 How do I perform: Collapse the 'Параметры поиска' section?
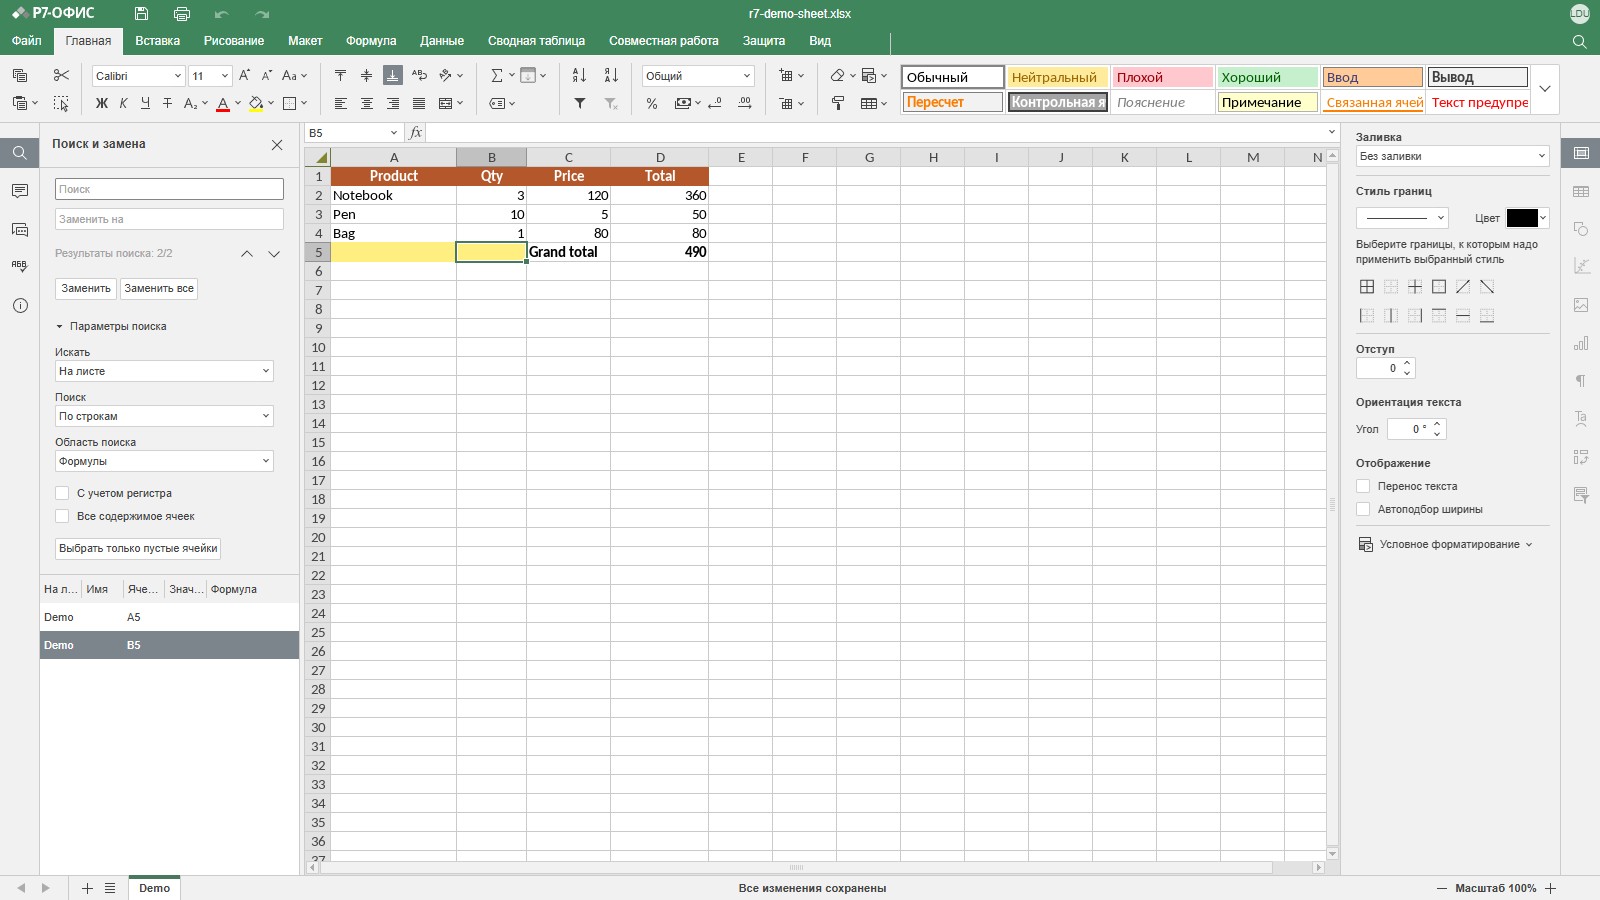111,326
